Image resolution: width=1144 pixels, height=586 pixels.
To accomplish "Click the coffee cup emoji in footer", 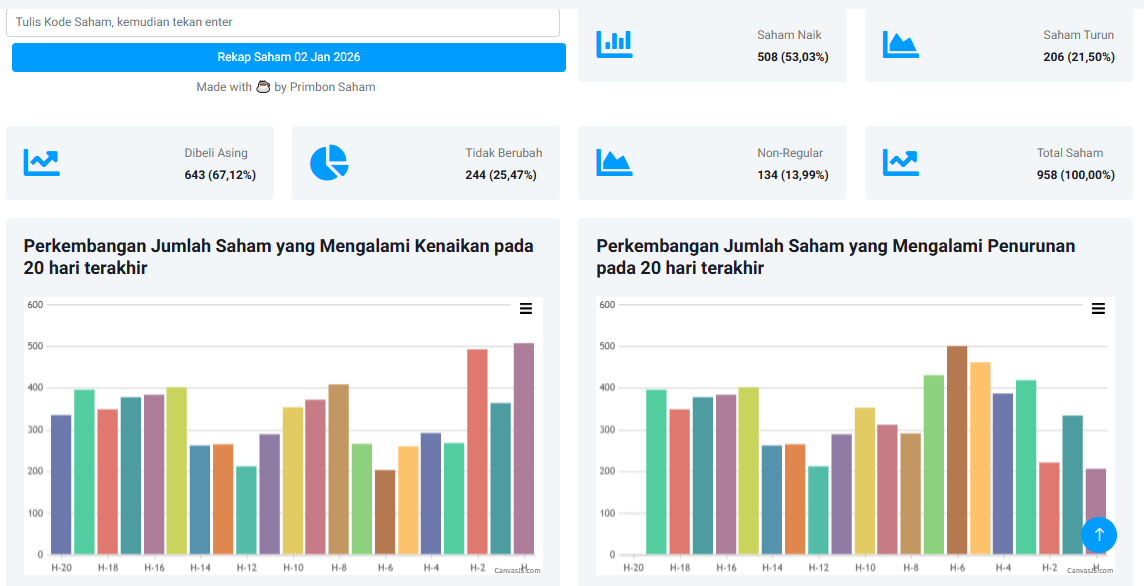I will point(263,87).
